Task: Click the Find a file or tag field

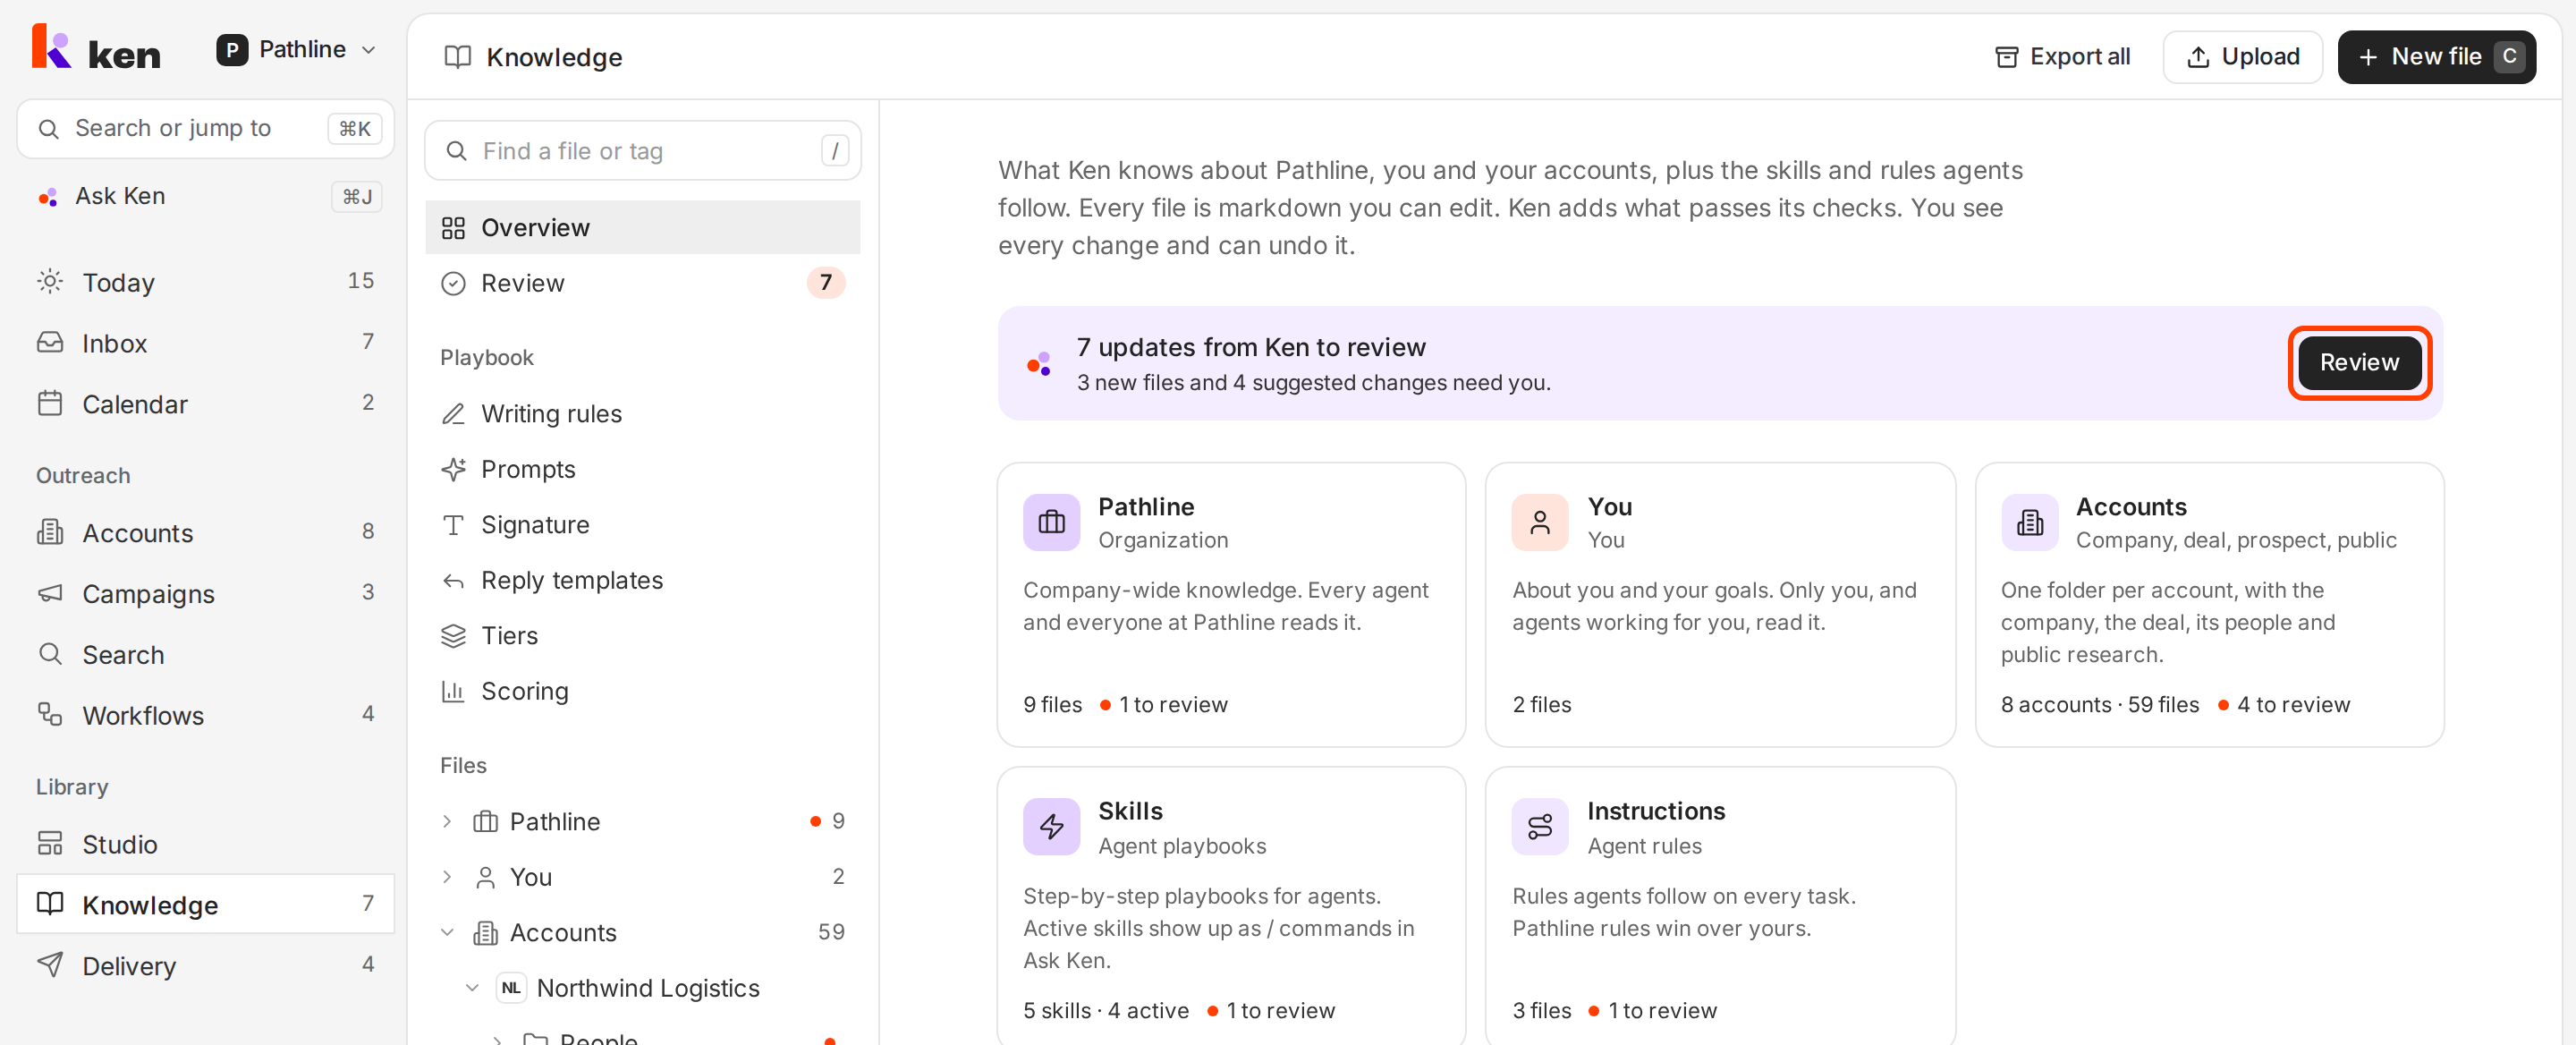Action: tap(642, 150)
